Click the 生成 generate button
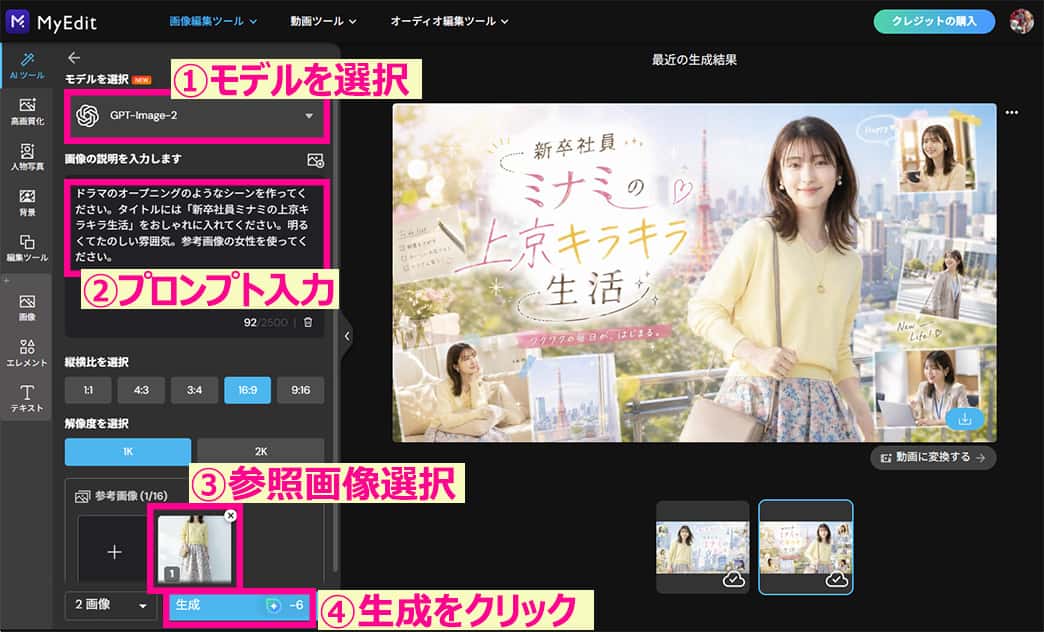The image size is (1044, 632). point(239,605)
